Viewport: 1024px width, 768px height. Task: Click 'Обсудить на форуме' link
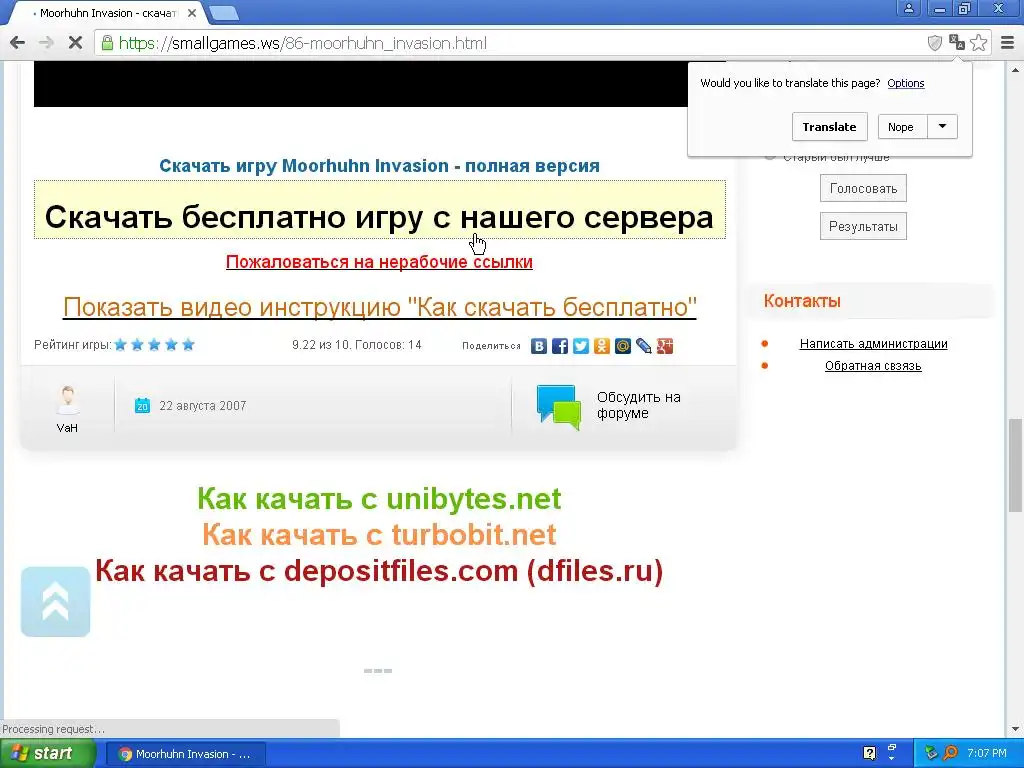pyautogui.click(x=639, y=405)
